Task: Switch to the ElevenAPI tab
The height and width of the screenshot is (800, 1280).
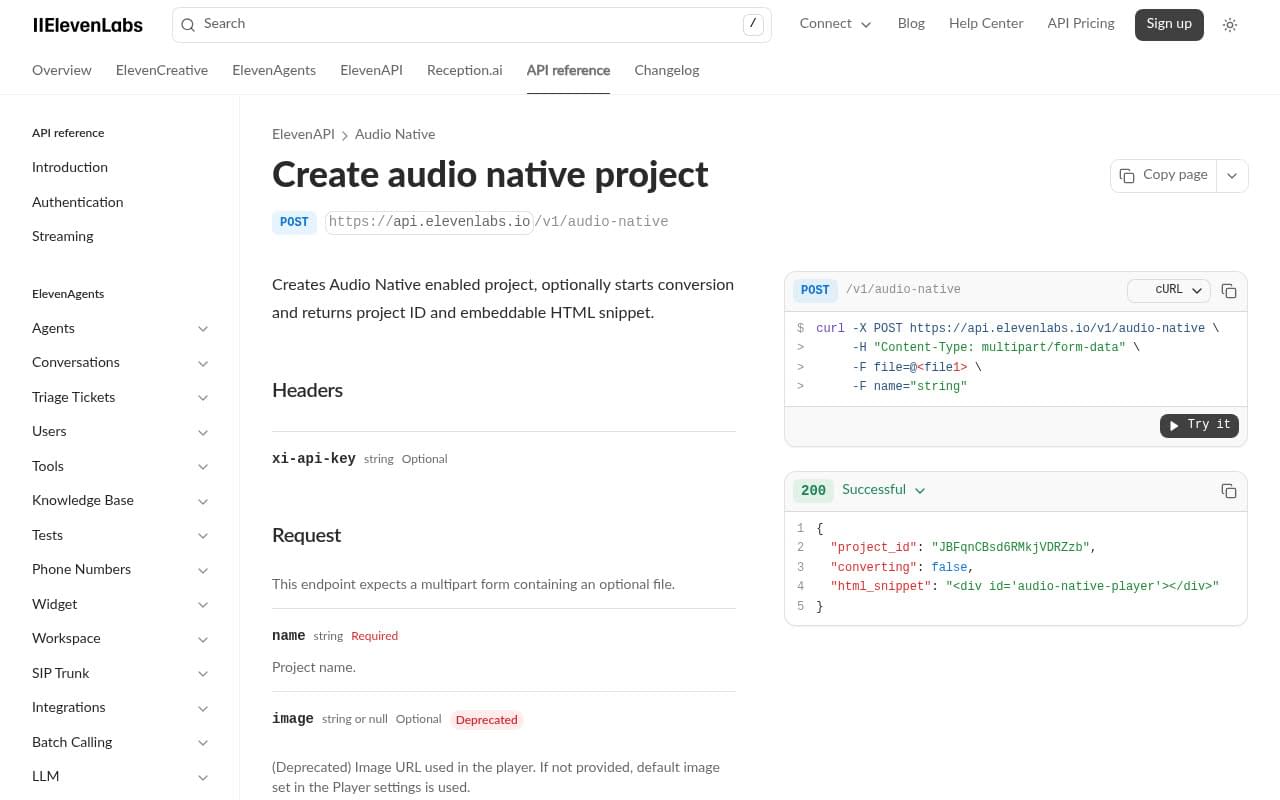Action: pos(371,71)
